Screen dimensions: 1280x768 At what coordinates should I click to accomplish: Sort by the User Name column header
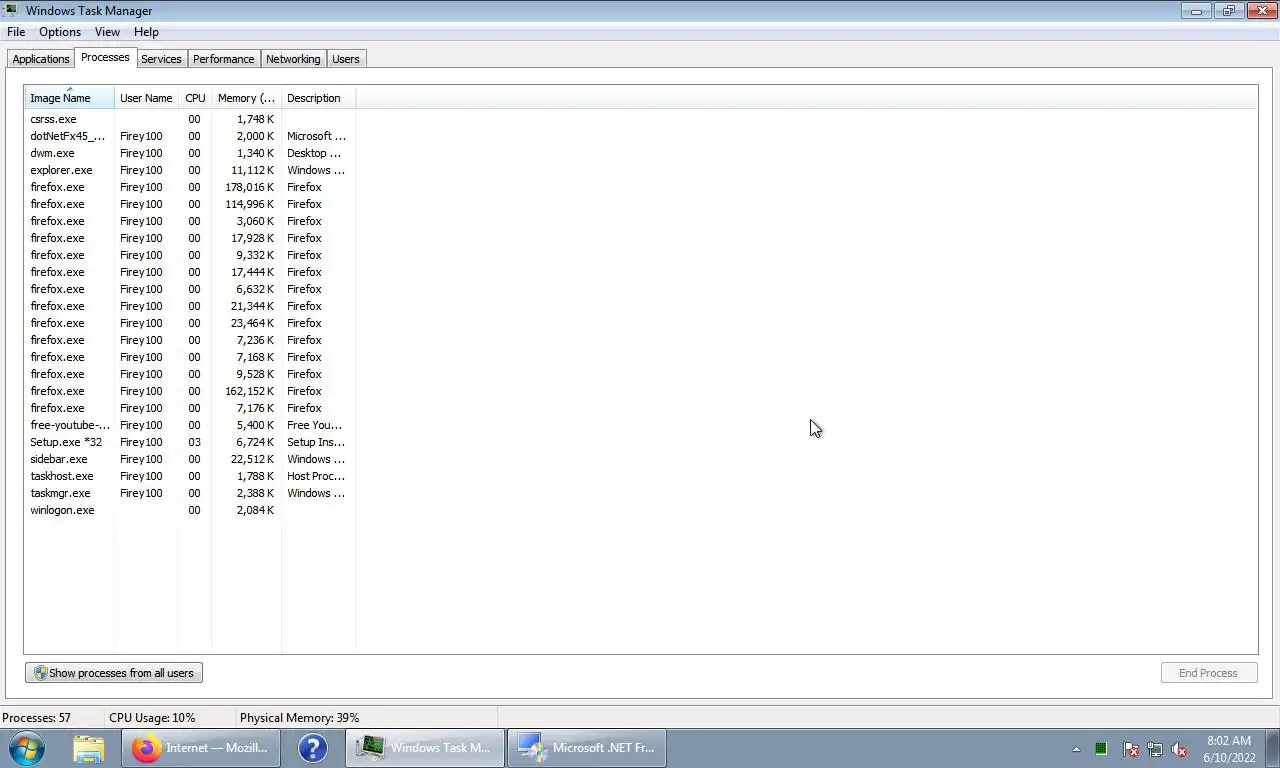pos(146,98)
